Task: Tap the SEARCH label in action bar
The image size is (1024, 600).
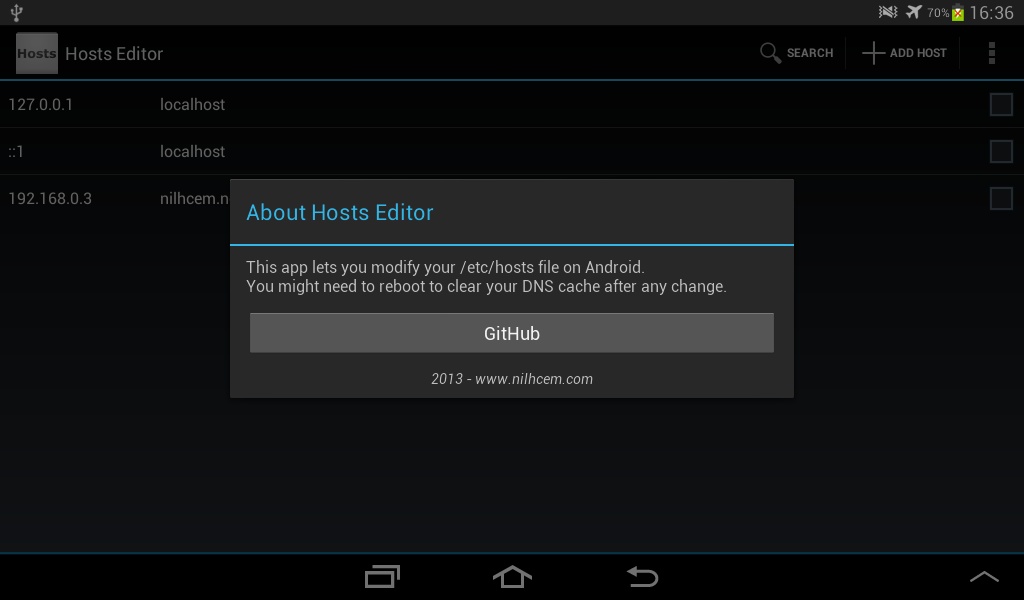Action: coord(810,53)
